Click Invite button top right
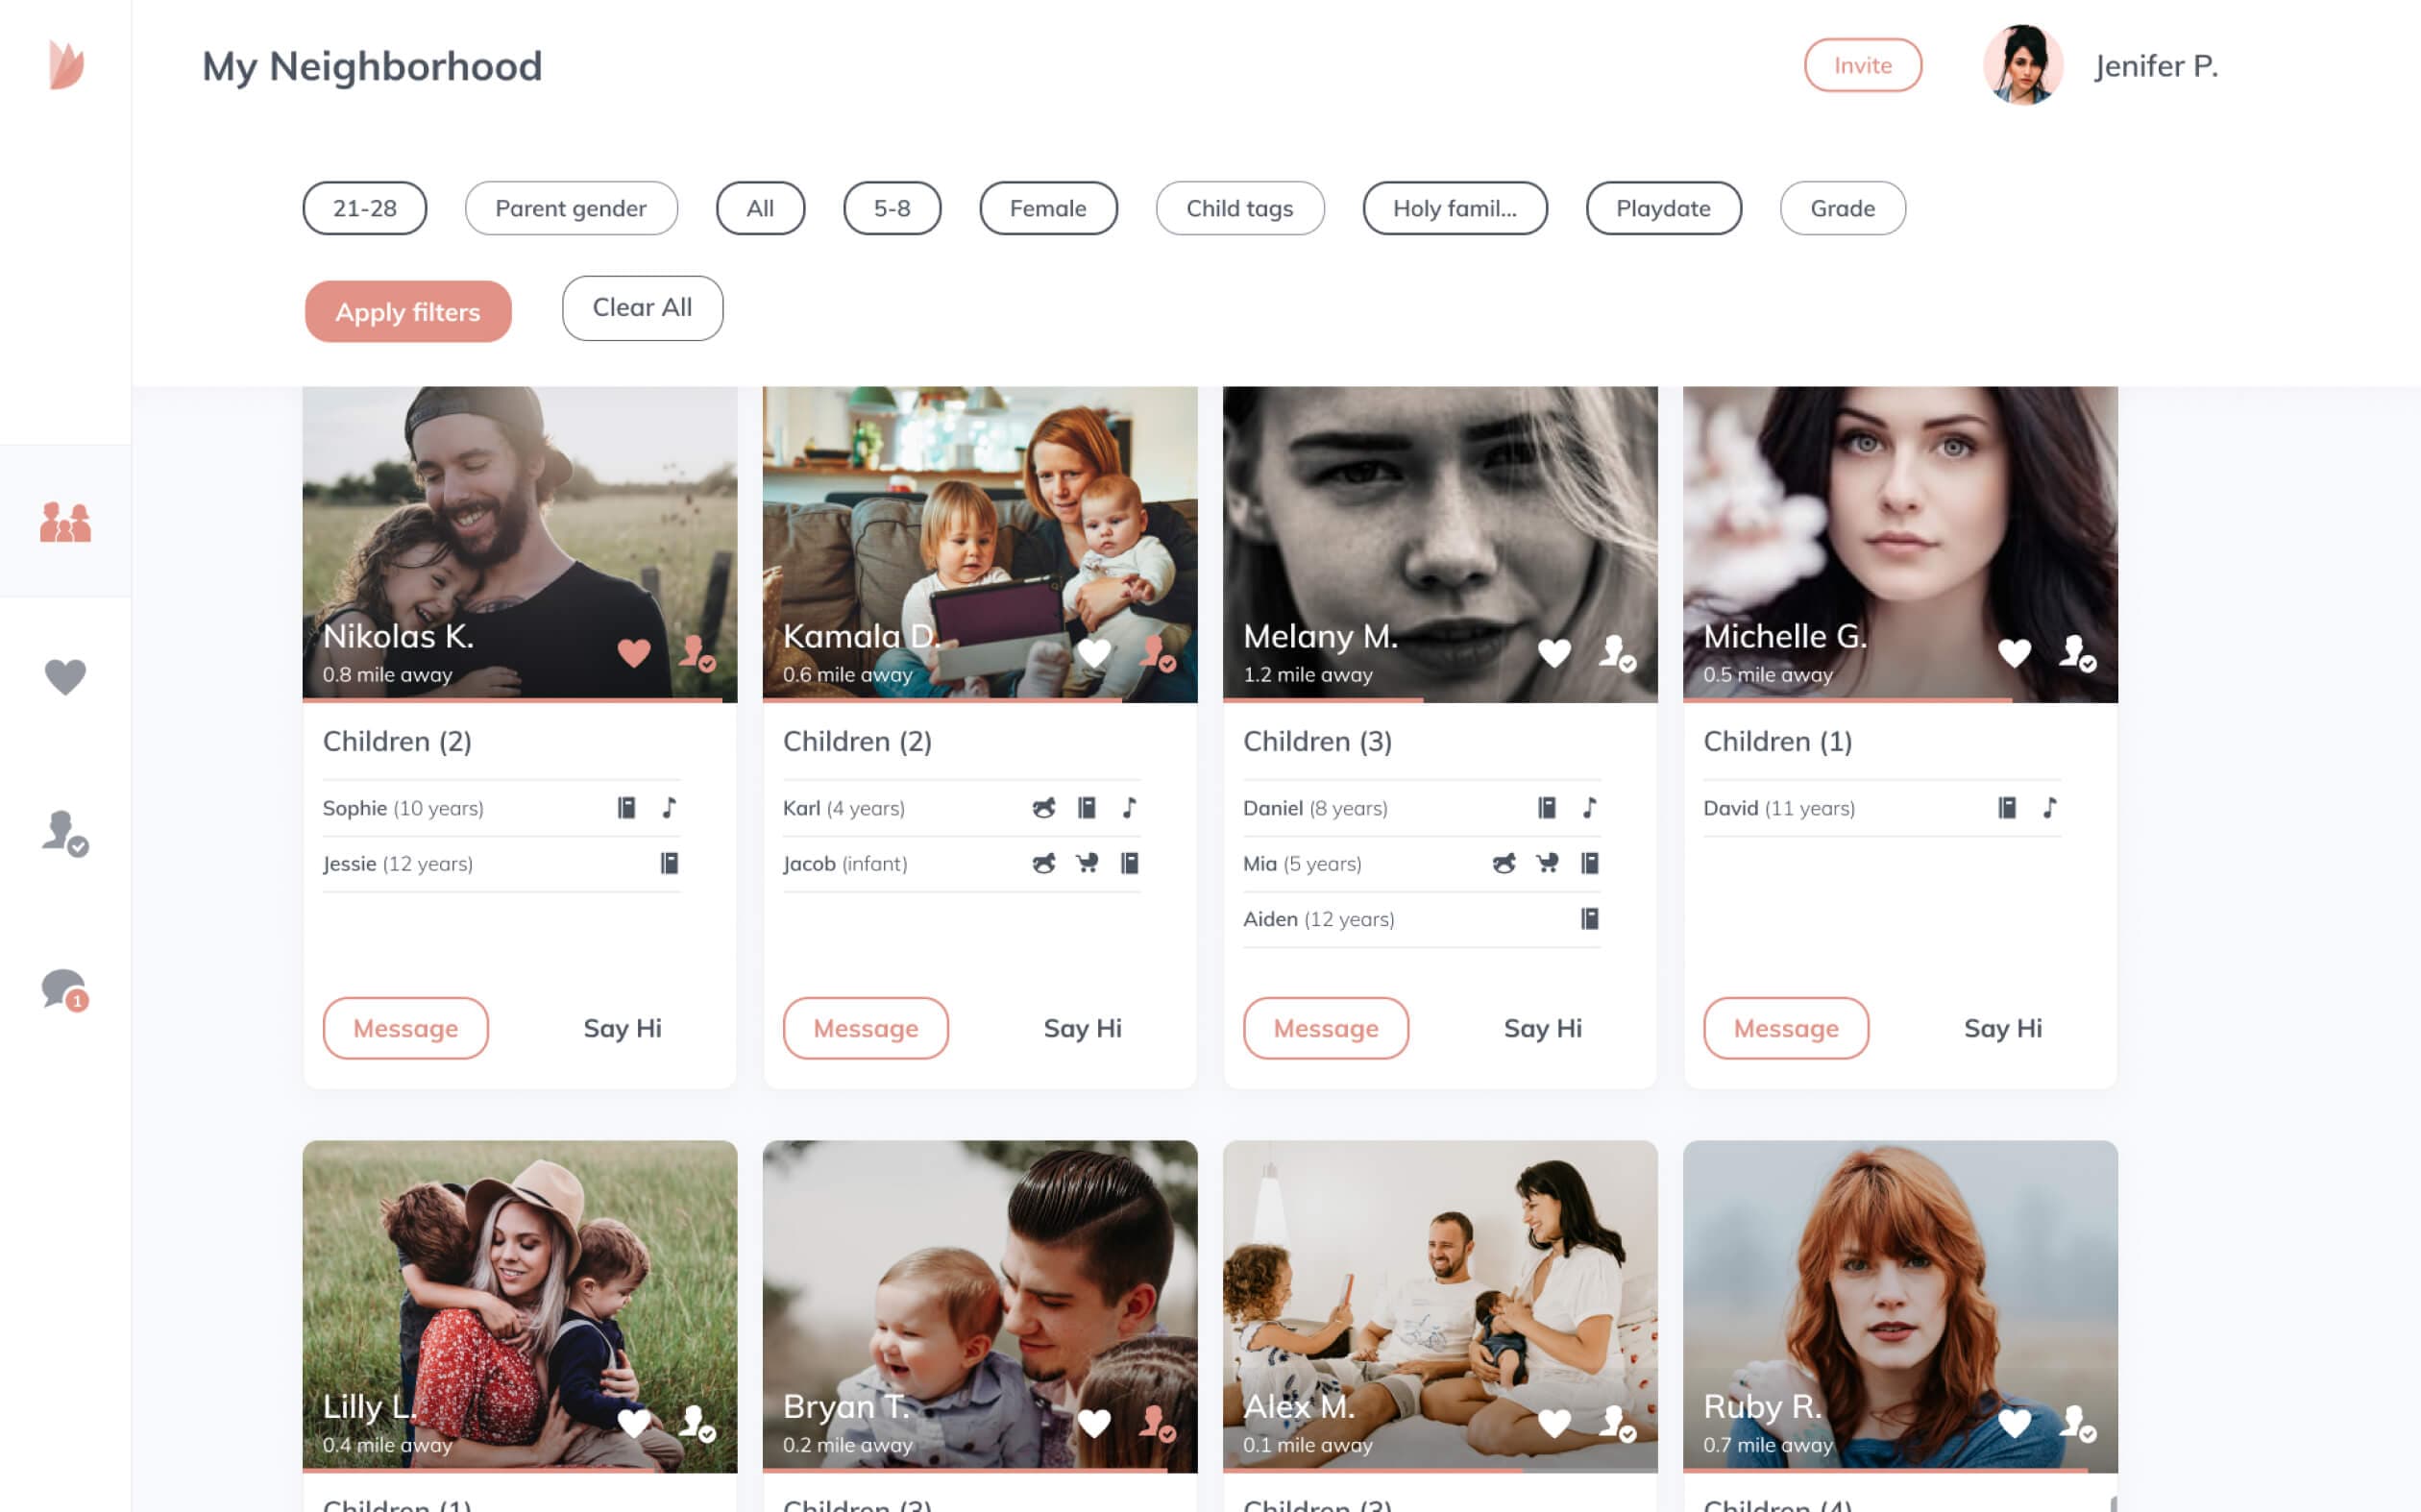The image size is (2421, 1512). [1862, 64]
